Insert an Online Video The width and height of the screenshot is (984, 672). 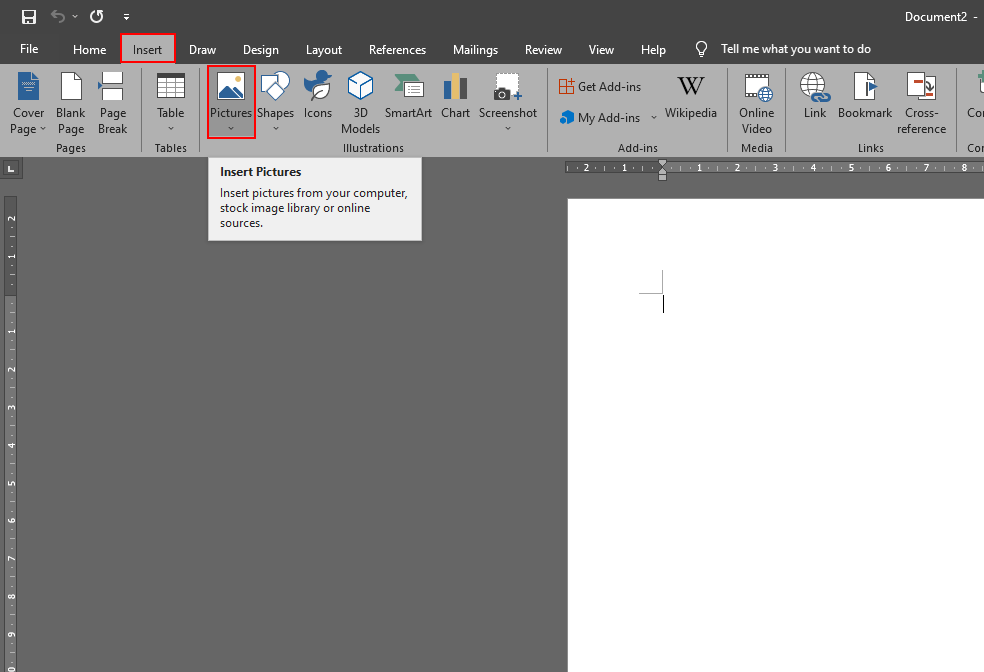click(757, 103)
